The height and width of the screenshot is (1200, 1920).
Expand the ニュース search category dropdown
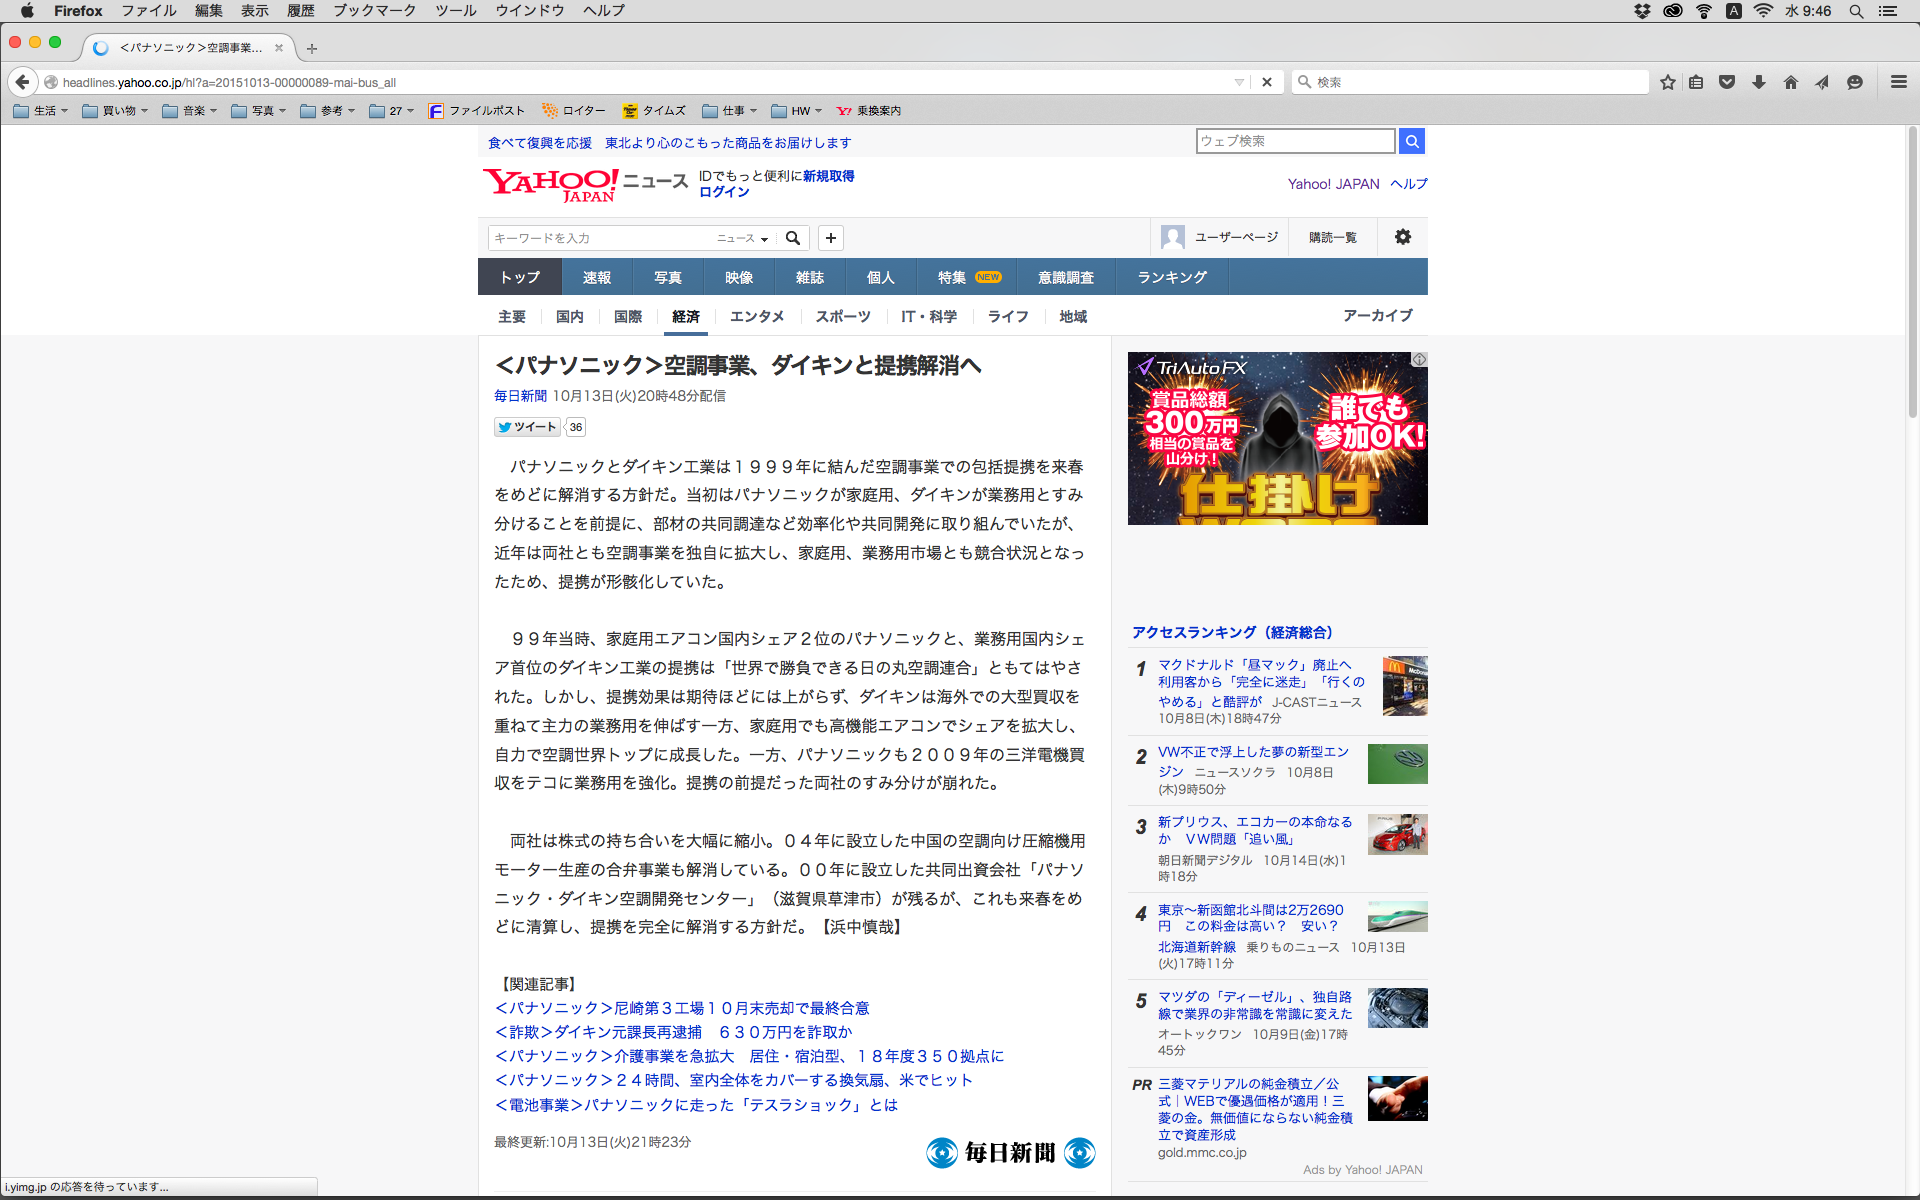(x=742, y=238)
